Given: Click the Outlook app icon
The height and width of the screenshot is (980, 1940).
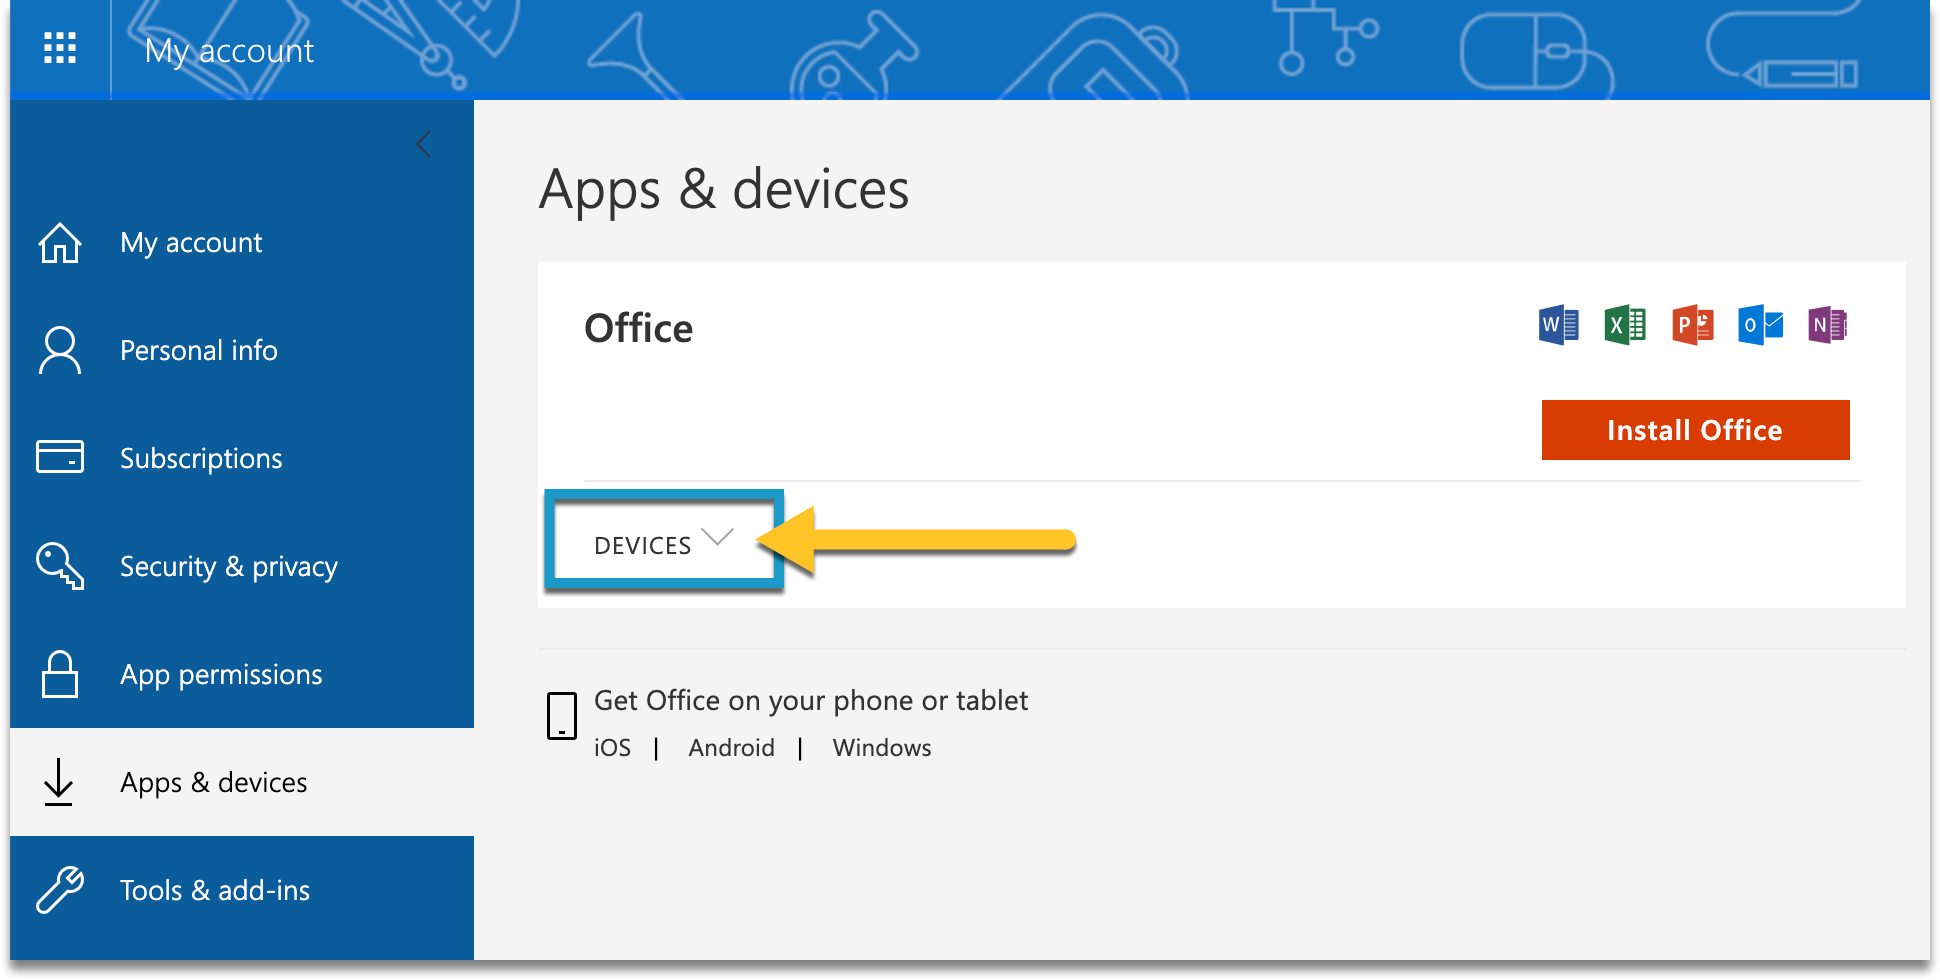Looking at the screenshot, I should [1760, 325].
